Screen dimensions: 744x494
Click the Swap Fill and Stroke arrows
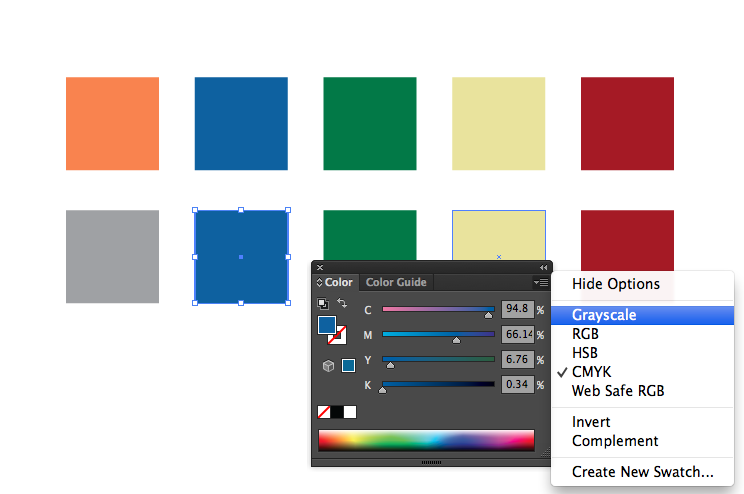point(342,303)
